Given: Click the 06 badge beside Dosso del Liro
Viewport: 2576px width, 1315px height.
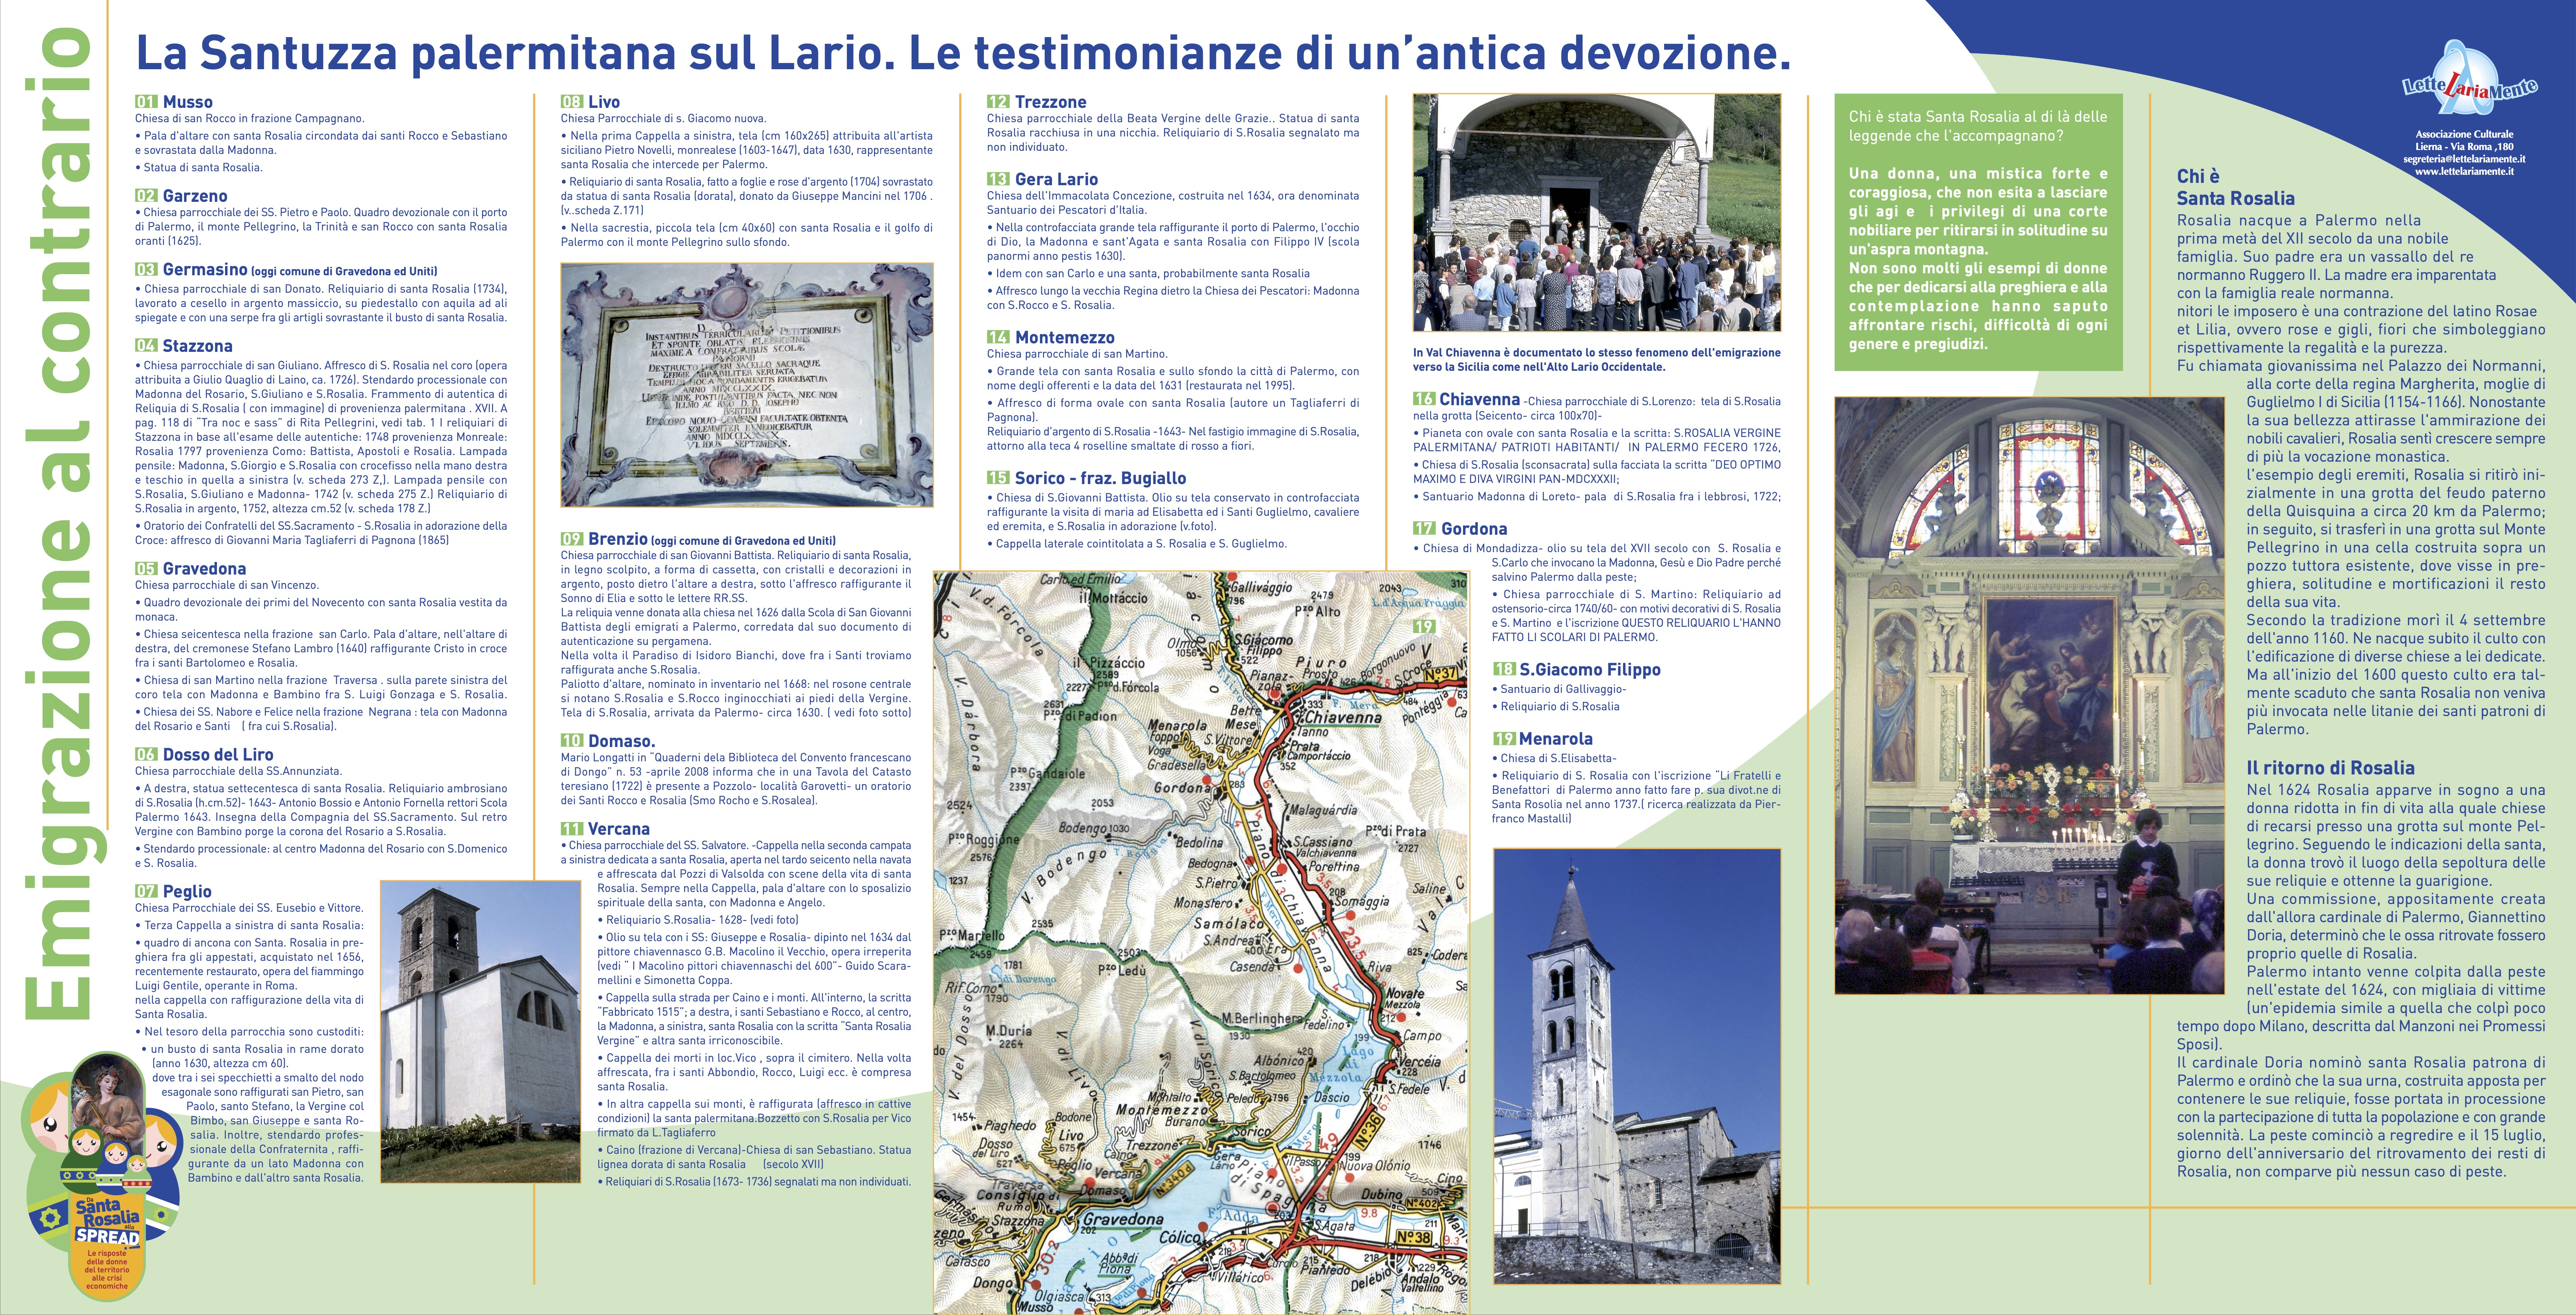Looking at the screenshot, I should click(146, 755).
